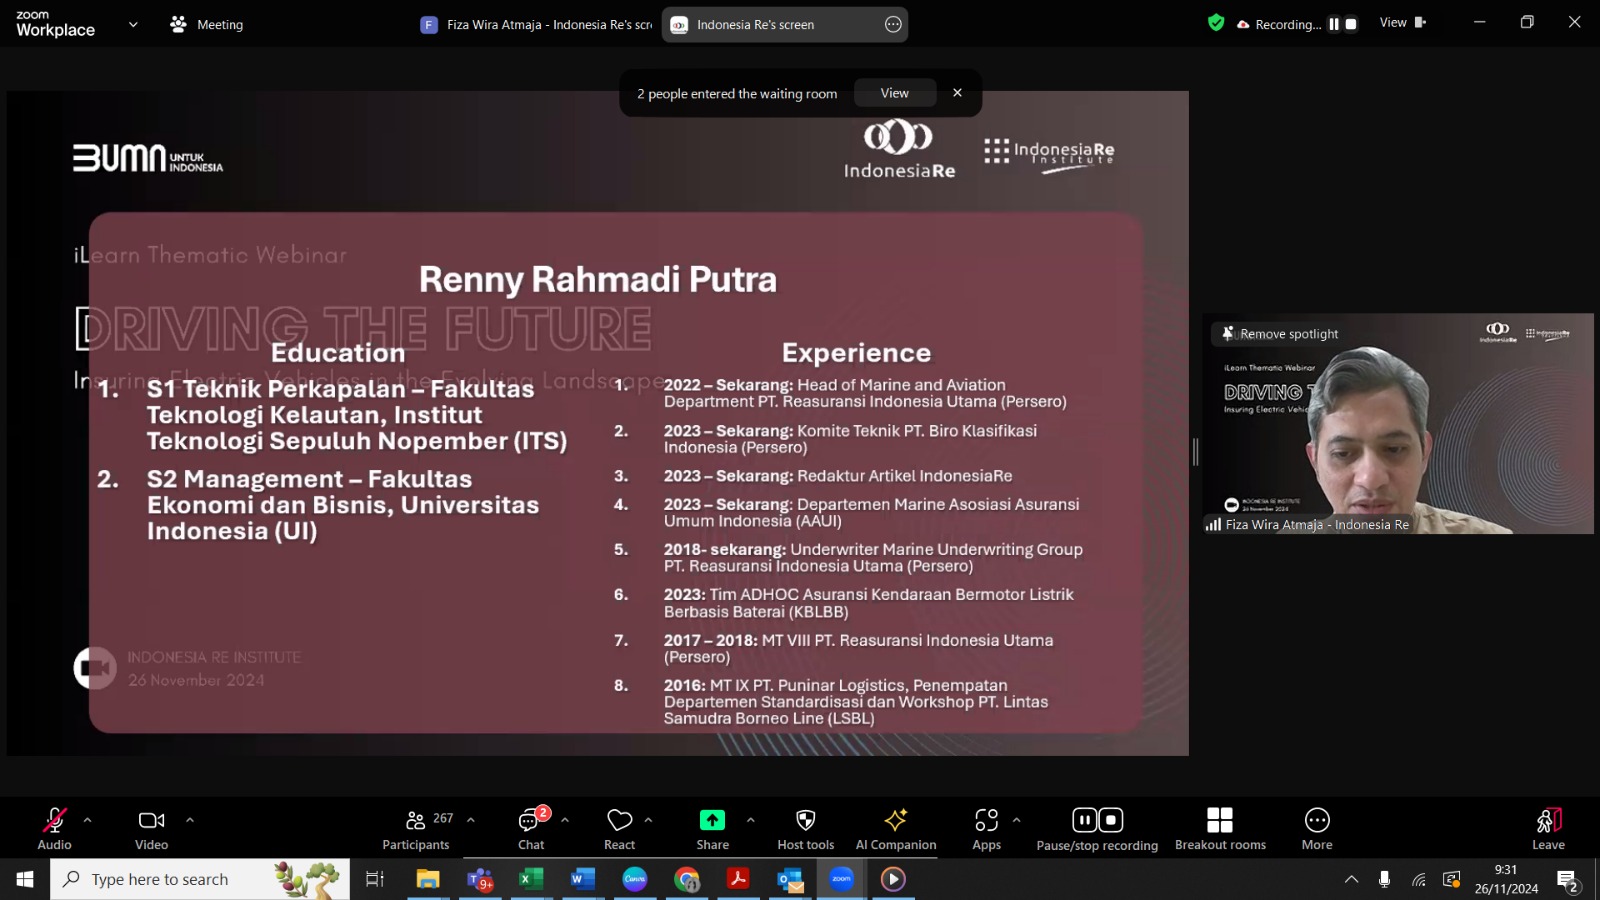Expand reactions options arrow
Image resolution: width=1600 pixels, height=900 pixels.
tap(648, 820)
